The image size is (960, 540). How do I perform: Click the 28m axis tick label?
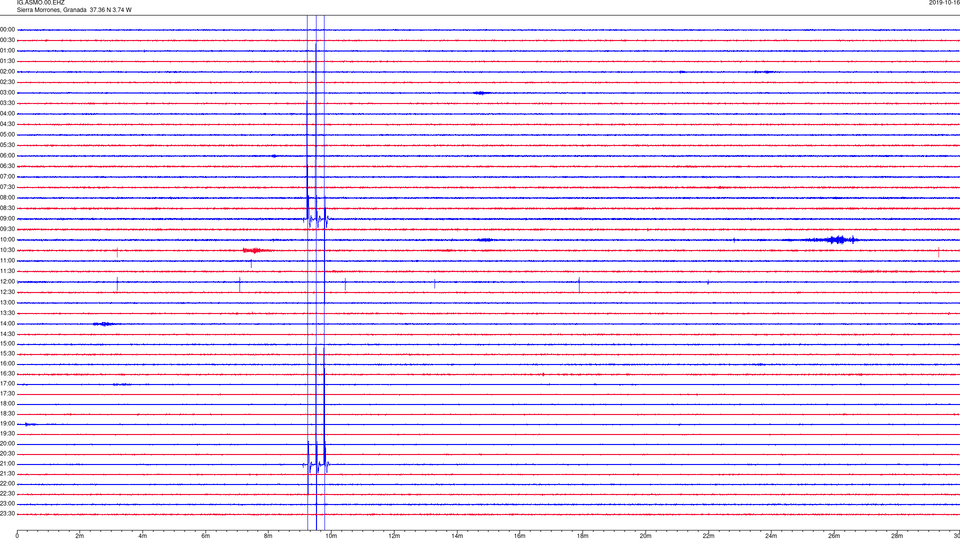pyautogui.click(x=897, y=536)
